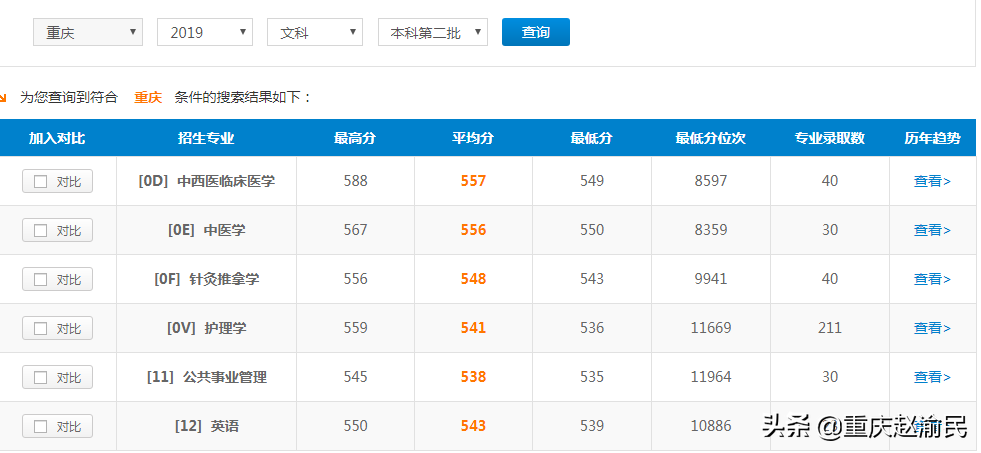Viewport: 981px width, 453px height.
Task: Click the 最高分 column header
Action: coord(355,139)
